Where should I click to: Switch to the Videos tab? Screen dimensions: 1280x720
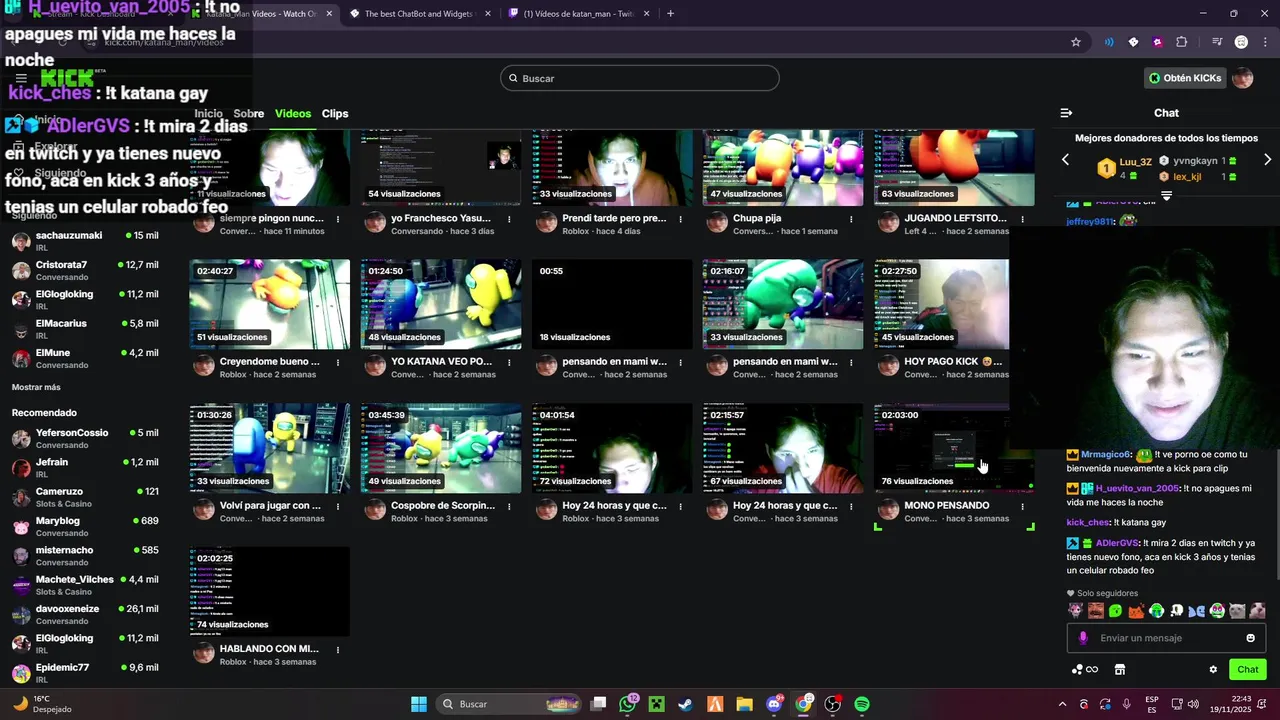coord(293,114)
